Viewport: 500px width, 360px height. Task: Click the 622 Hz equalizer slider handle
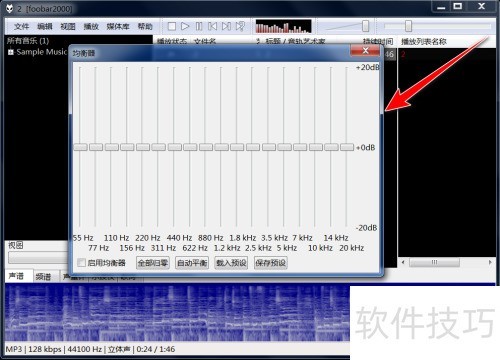[190, 147]
